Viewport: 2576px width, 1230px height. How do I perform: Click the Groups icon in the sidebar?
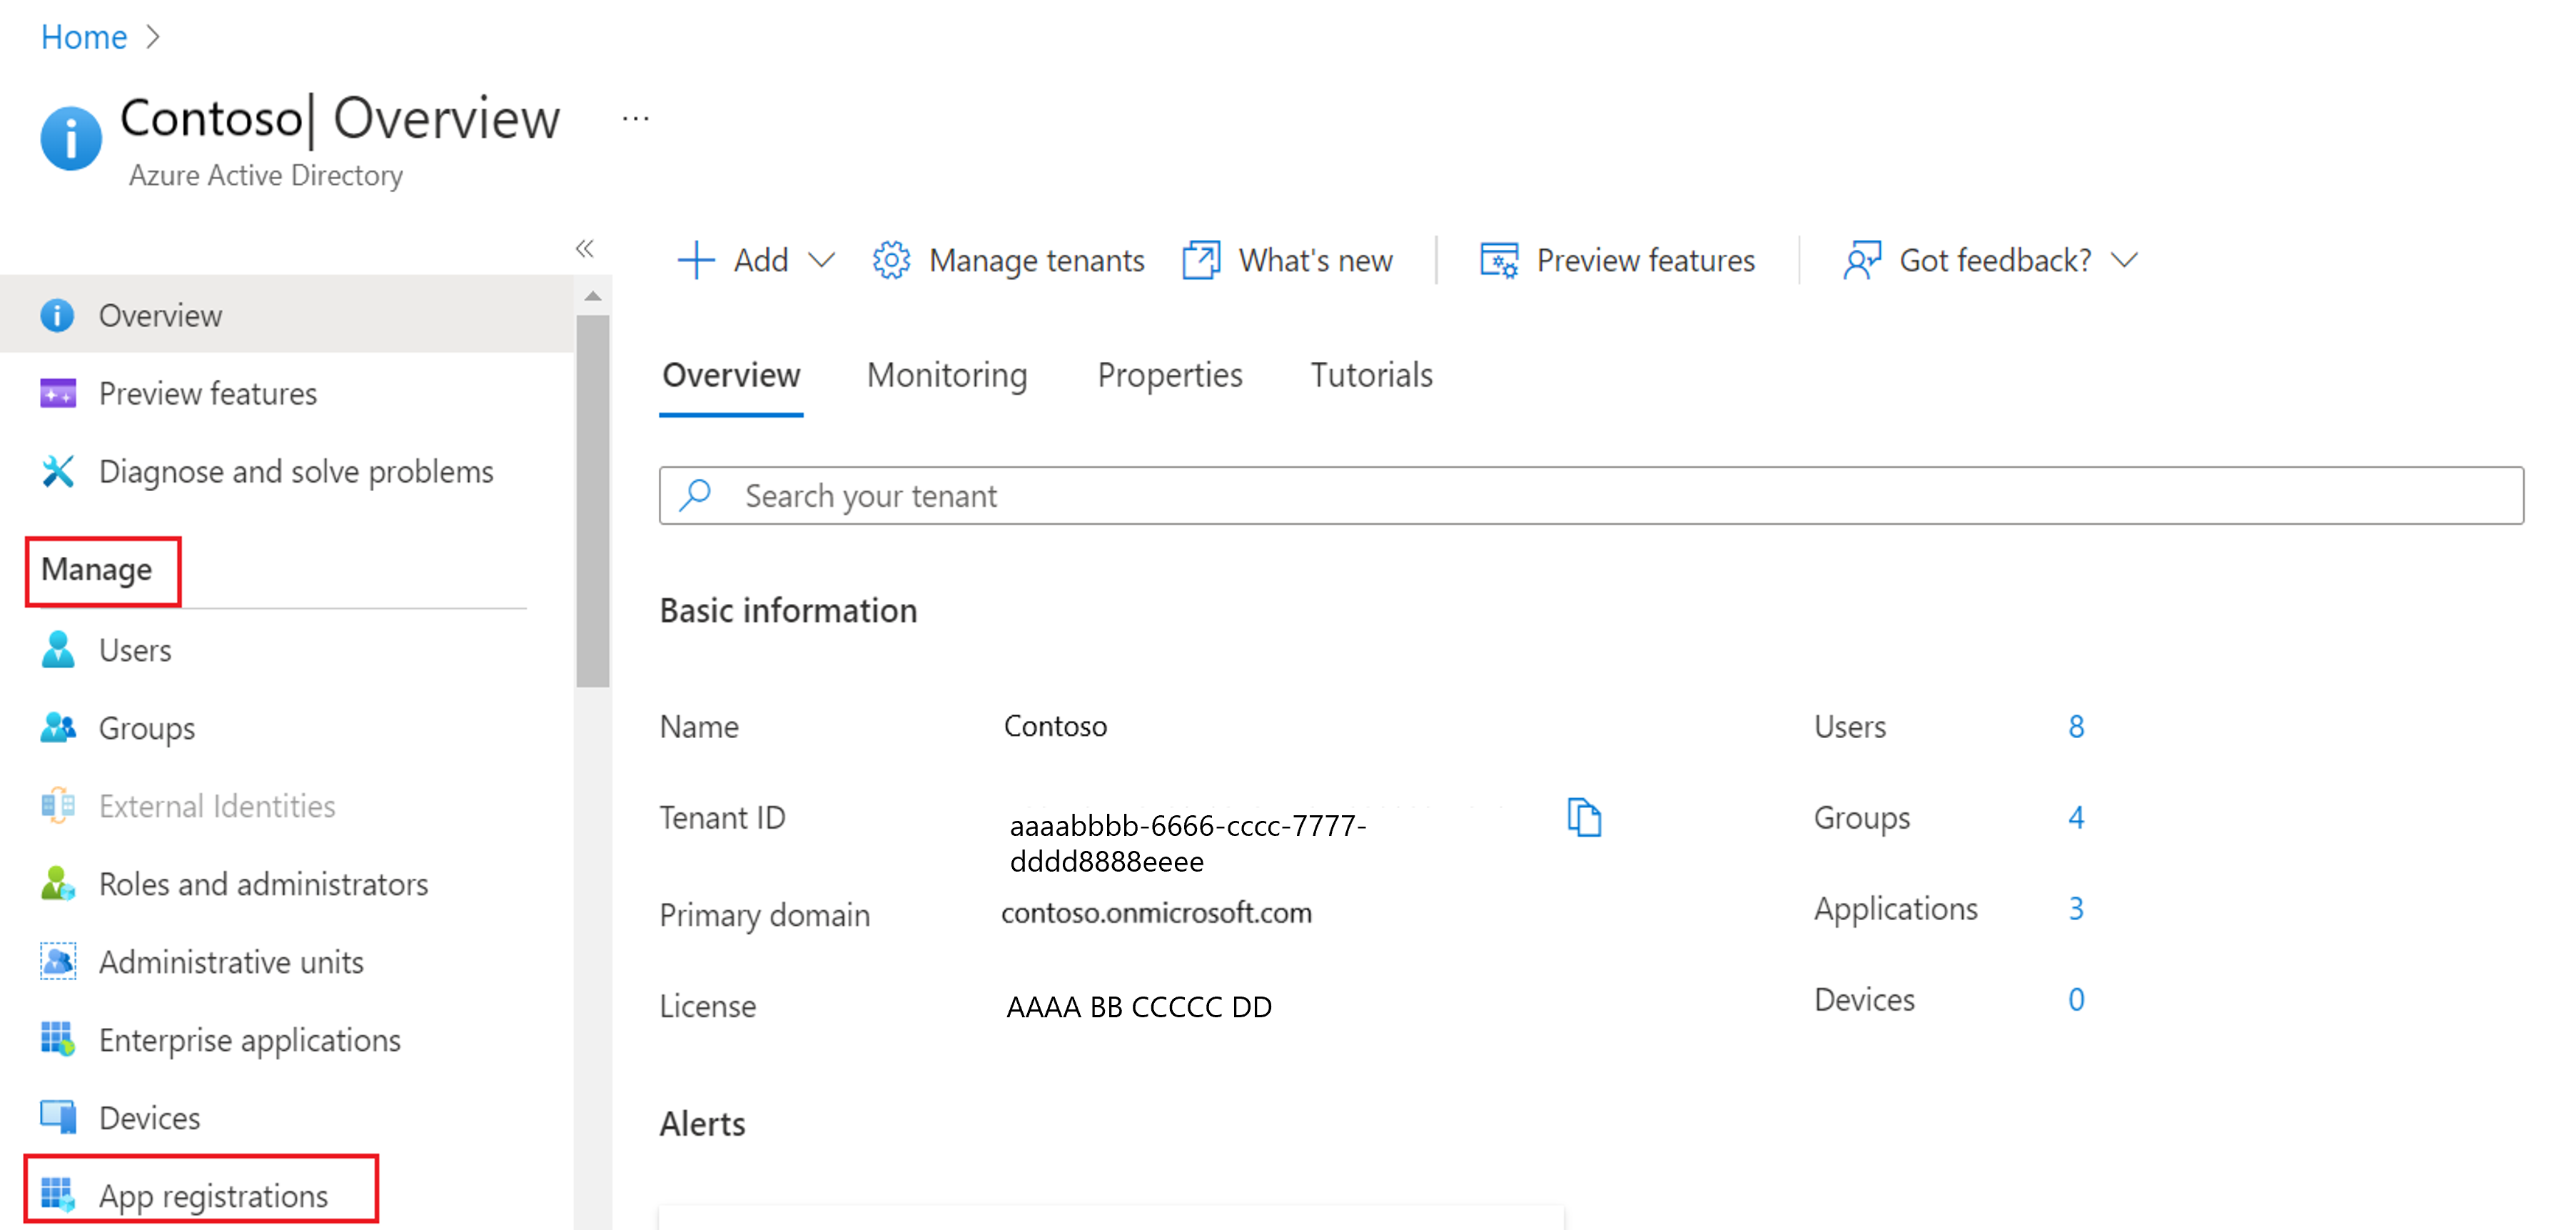(57, 727)
